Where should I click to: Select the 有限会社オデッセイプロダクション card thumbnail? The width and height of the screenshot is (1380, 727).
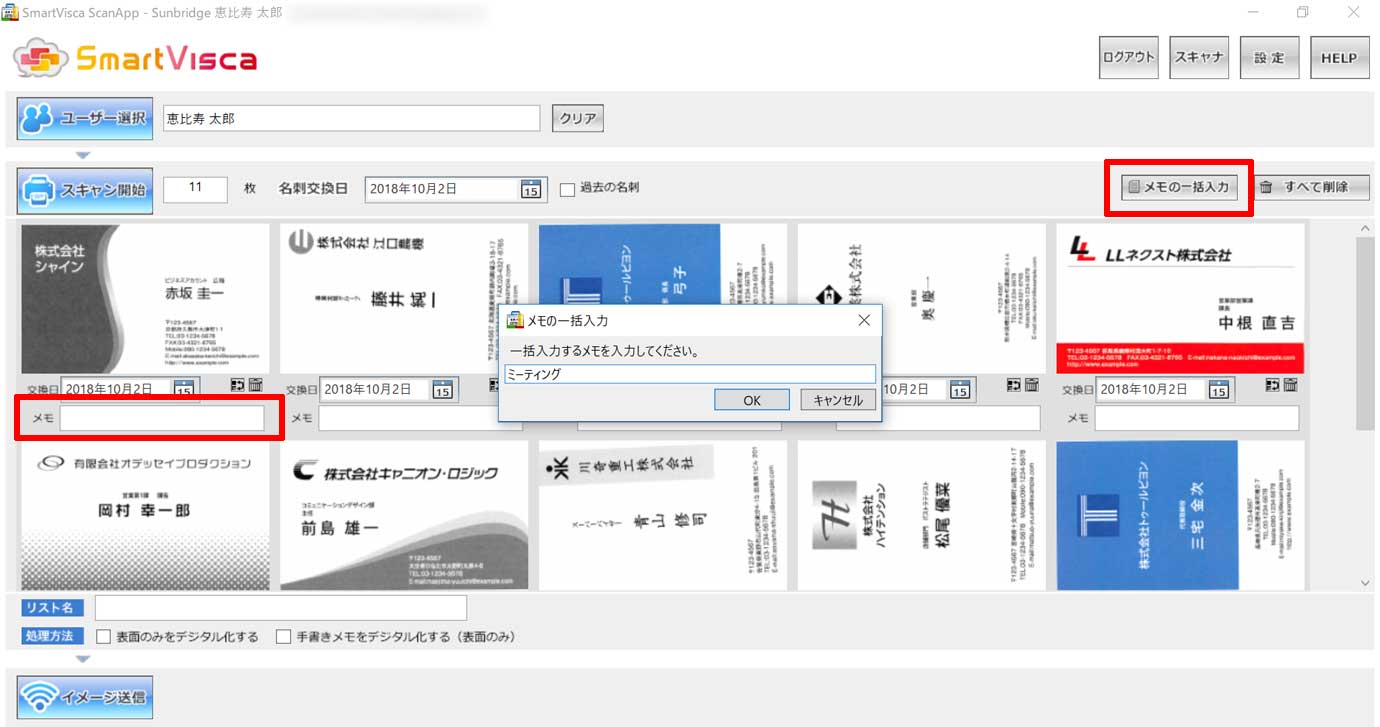coord(145,515)
